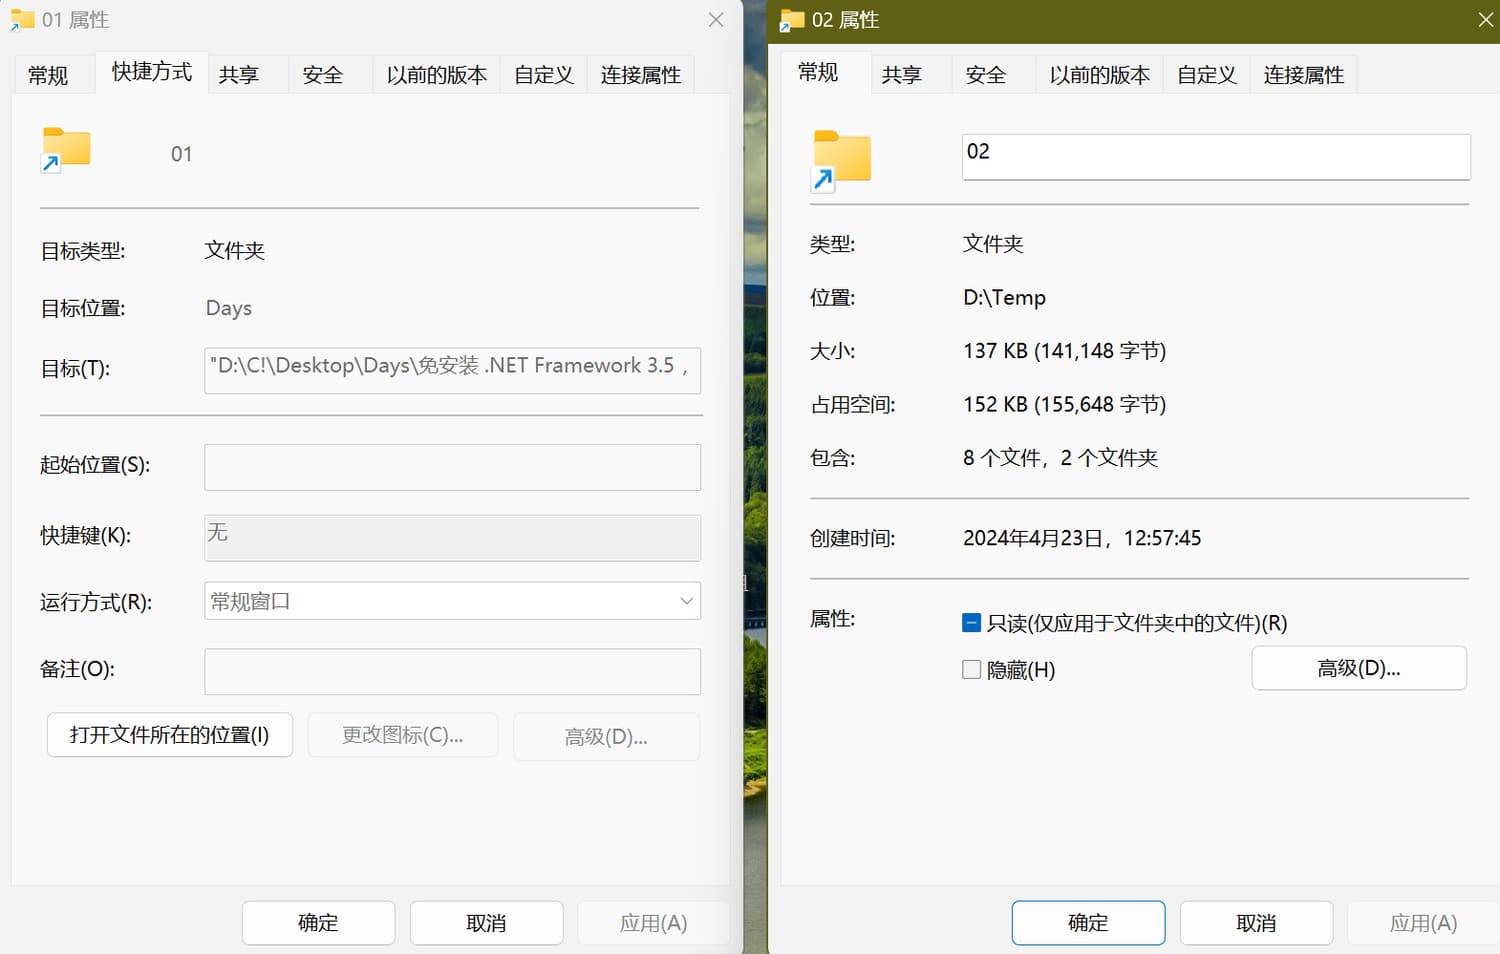Click 打开文件所在的位置 button

(x=170, y=735)
